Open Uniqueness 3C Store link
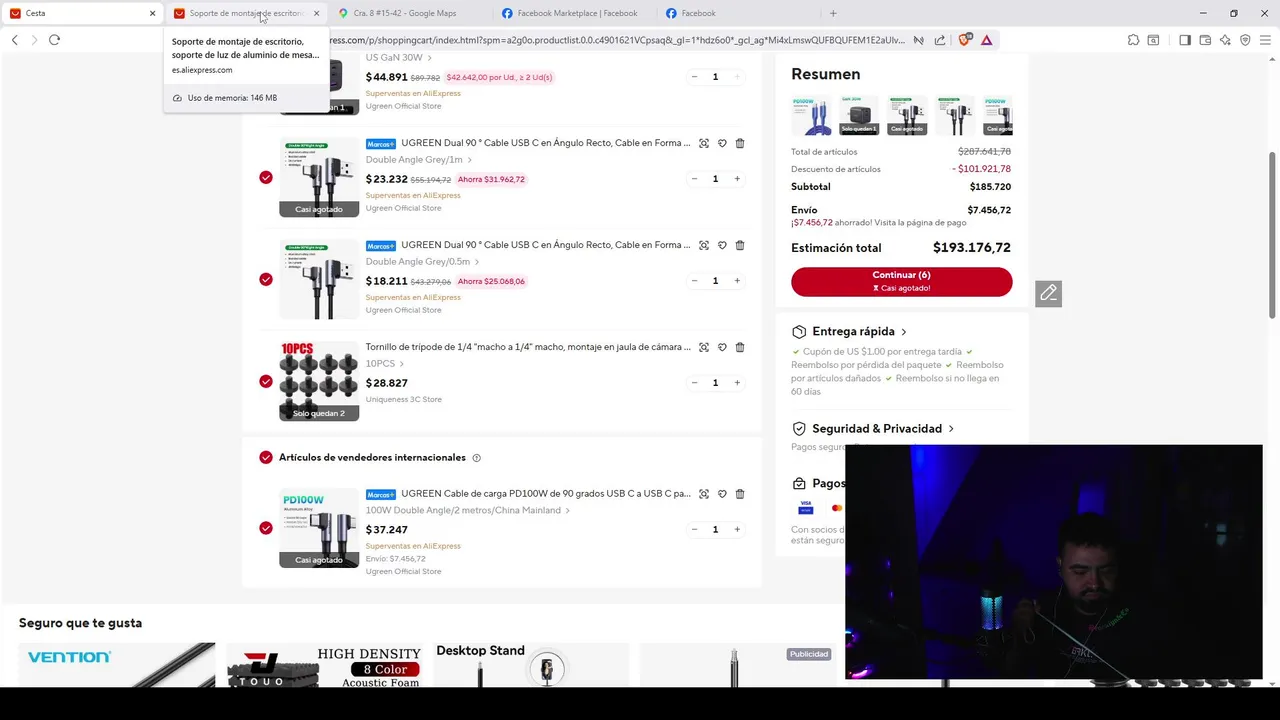The height and width of the screenshot is (720, 1280). pyautogui.click(x=403, y=399)
